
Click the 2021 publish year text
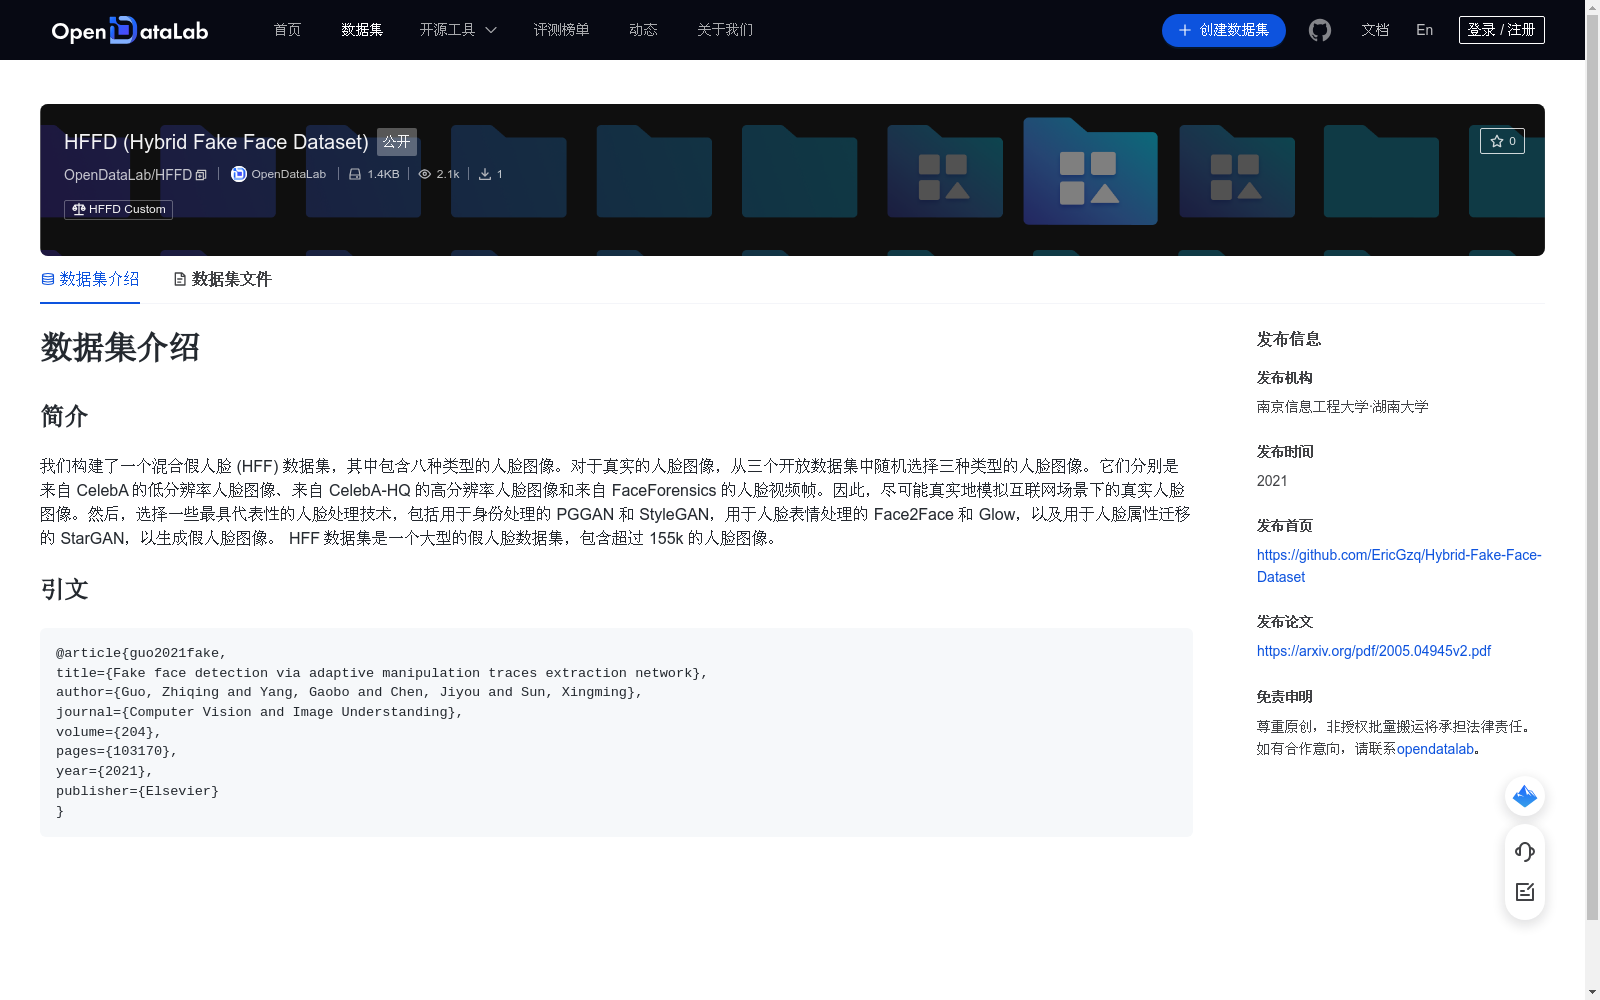tap(1272, 481)
